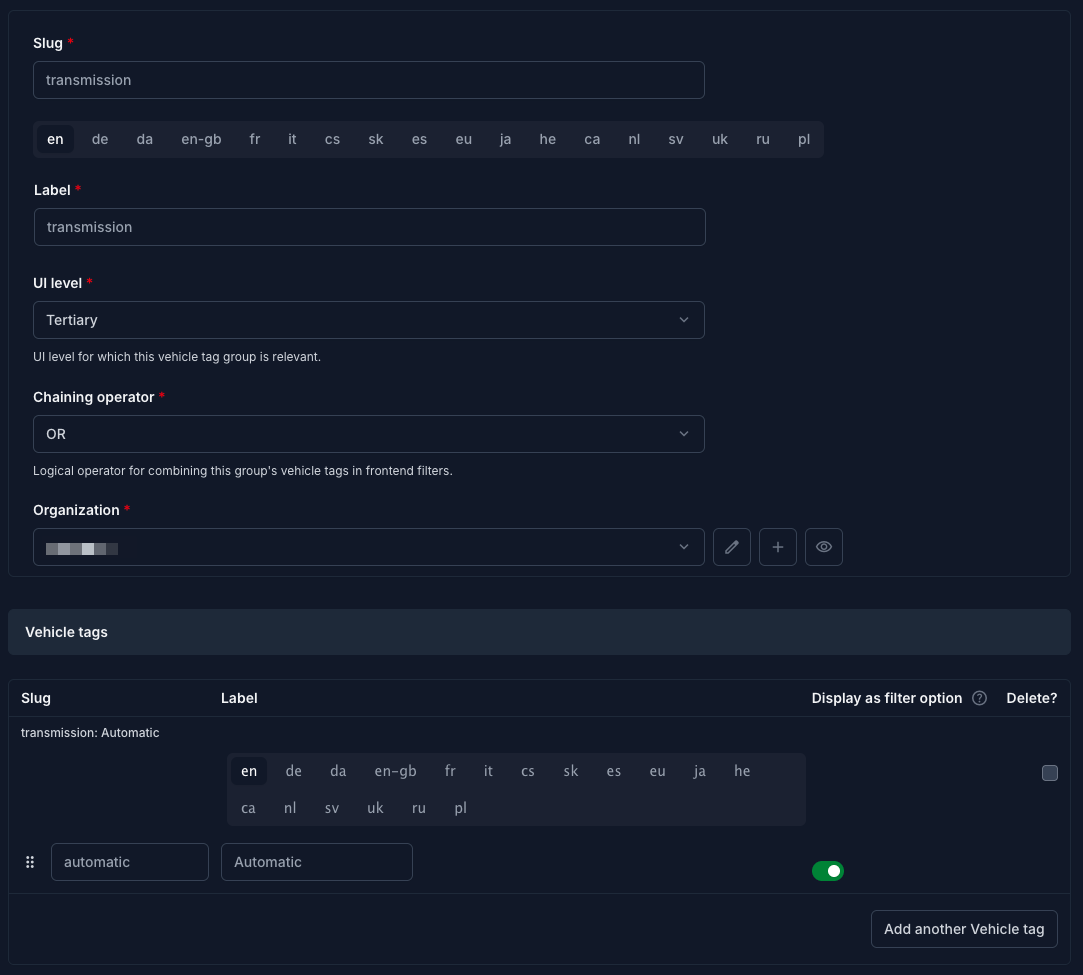Screen dimensions: 1083x975
Task: Select the 'ru' language tab above Label
Action: tap(763, 139)
